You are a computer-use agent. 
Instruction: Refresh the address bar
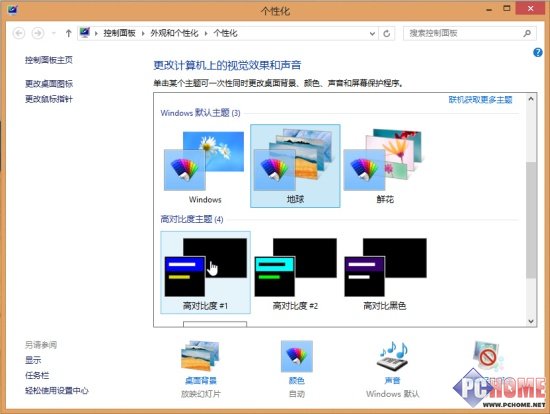tap(387, 34)
